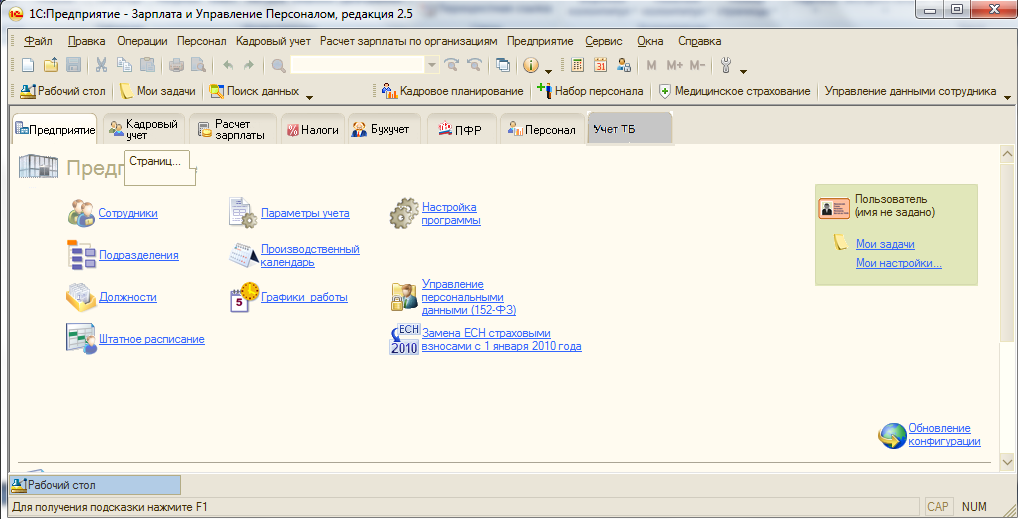Image resolution: width=1018 pixels, height=519 pixels.
Task: Click the Paste clipboard icon
Action: pyautogui.click(x=147, y=65)
